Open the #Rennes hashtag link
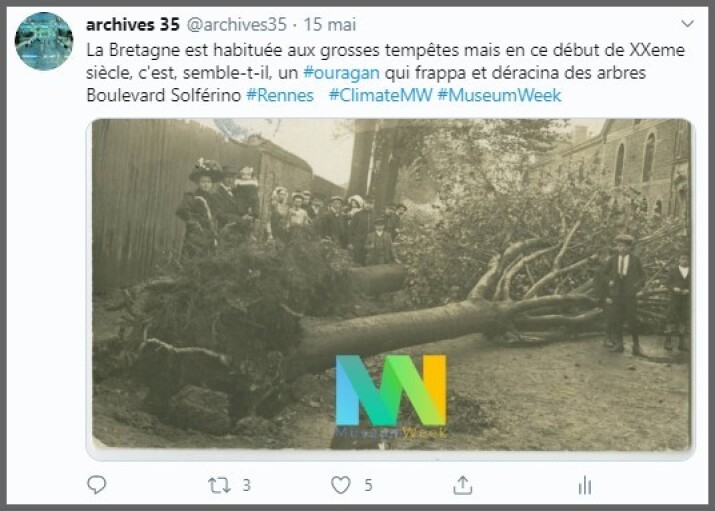The image size is (715, 511). (280, 95)
